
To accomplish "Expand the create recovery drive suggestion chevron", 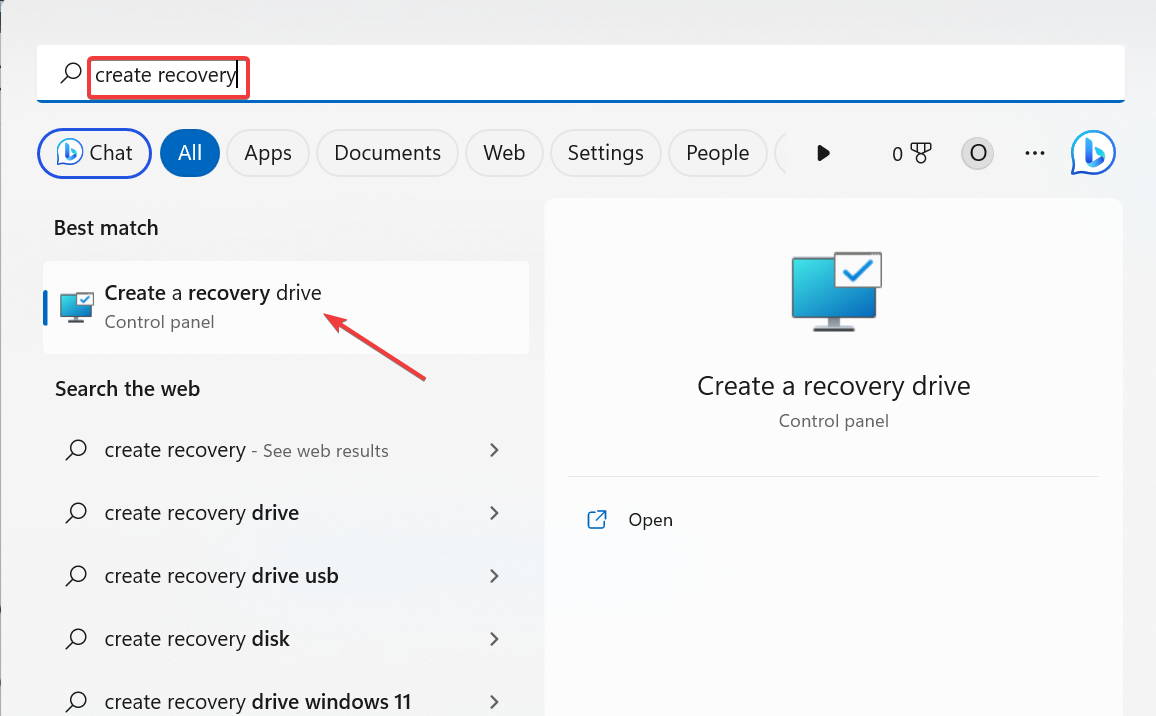I will (x=493, y=512).
